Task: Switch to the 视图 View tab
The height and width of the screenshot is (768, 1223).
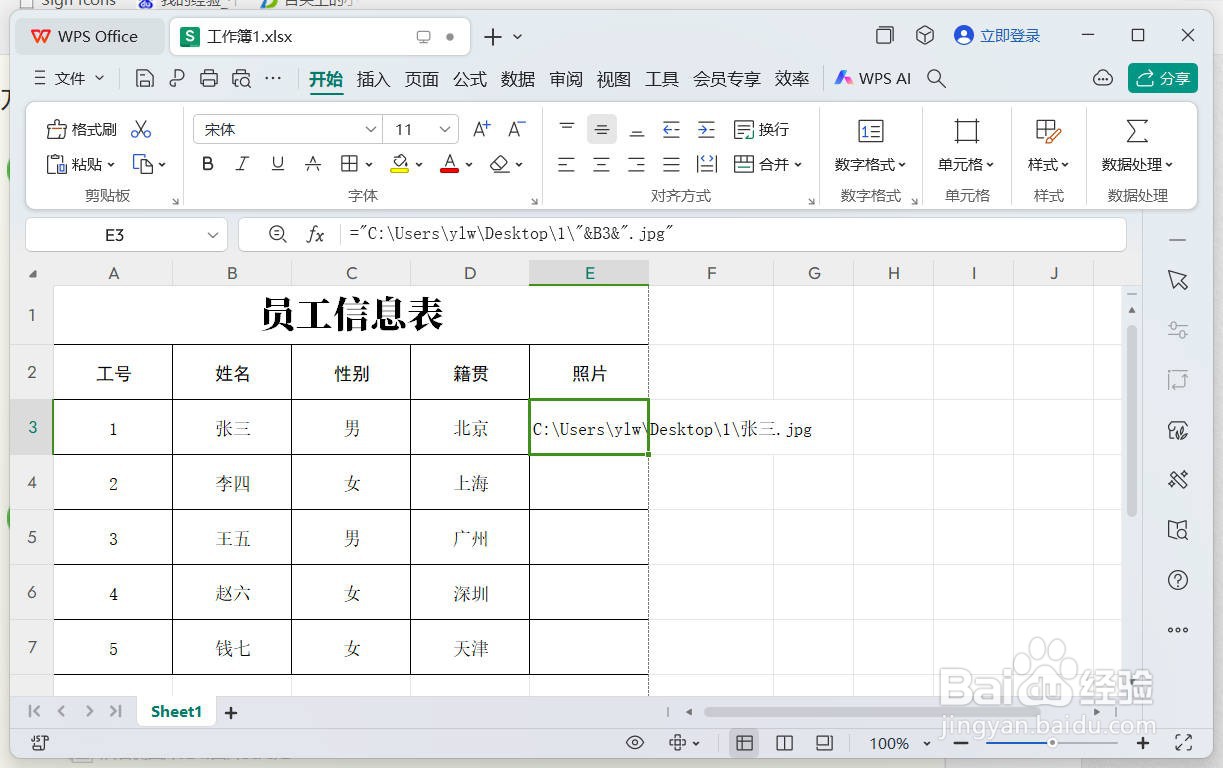Action: pyautogui.click(x=613, y=79)
